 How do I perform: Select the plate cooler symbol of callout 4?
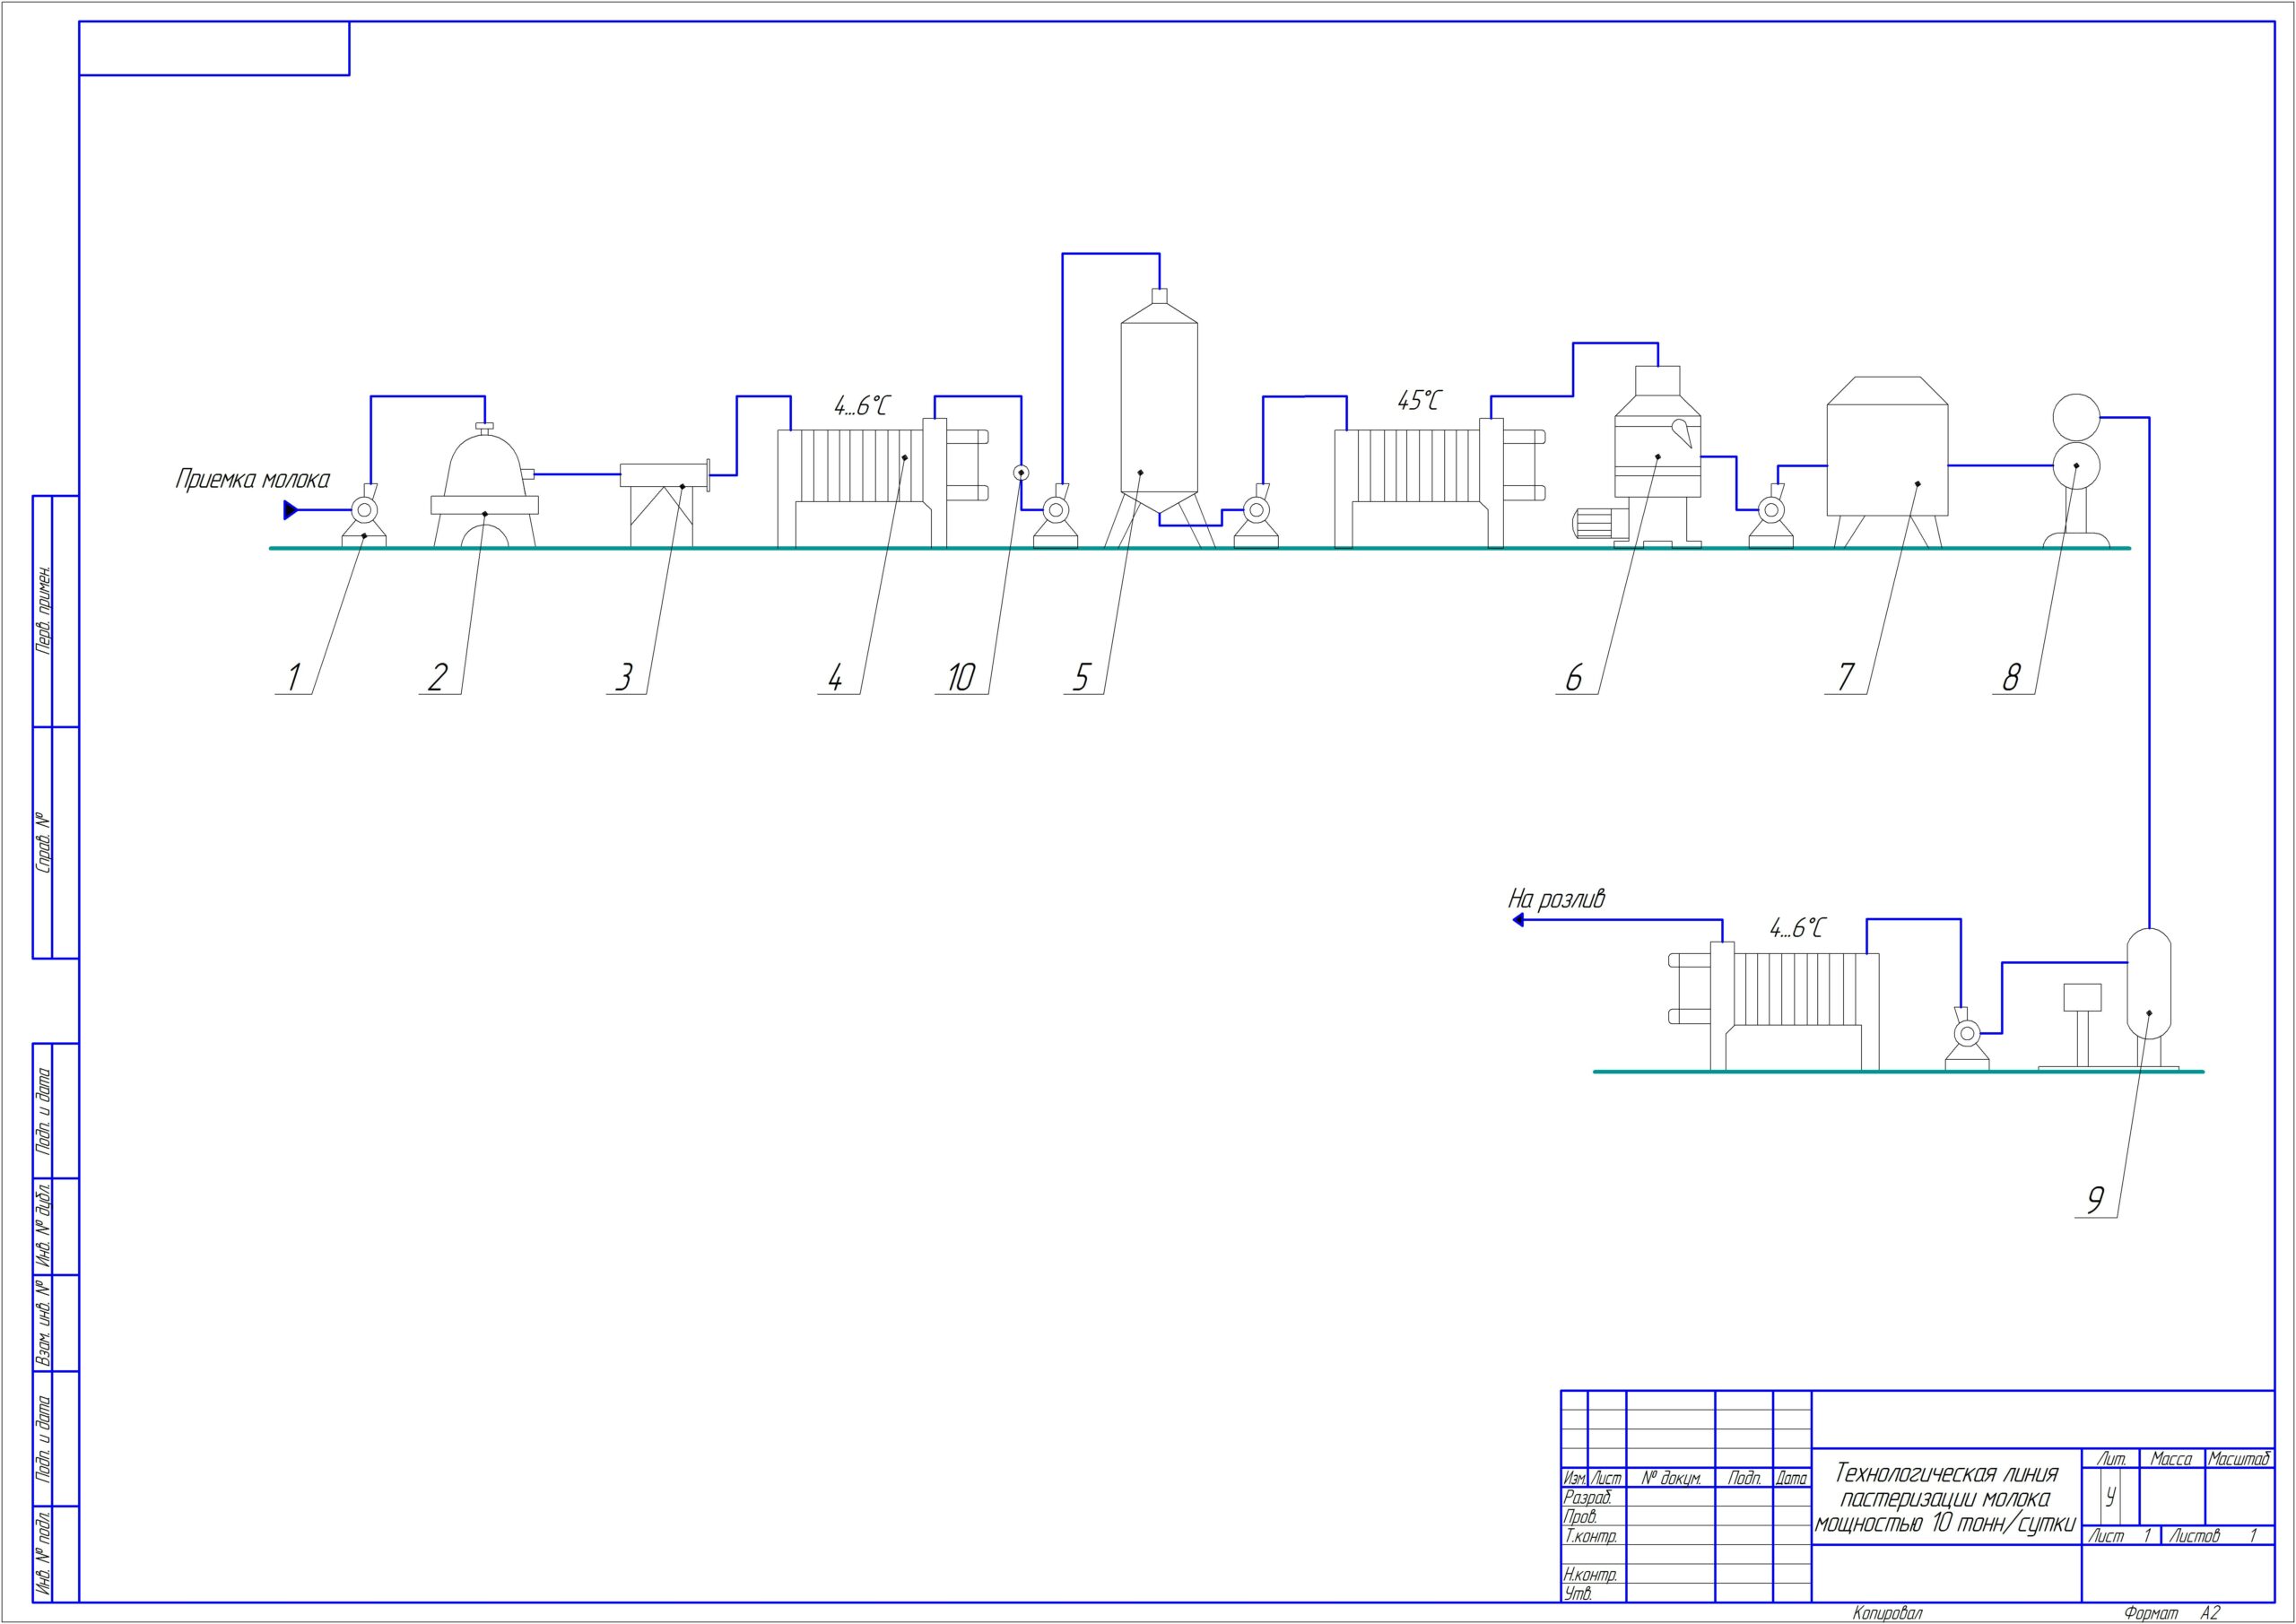point(883,483)
